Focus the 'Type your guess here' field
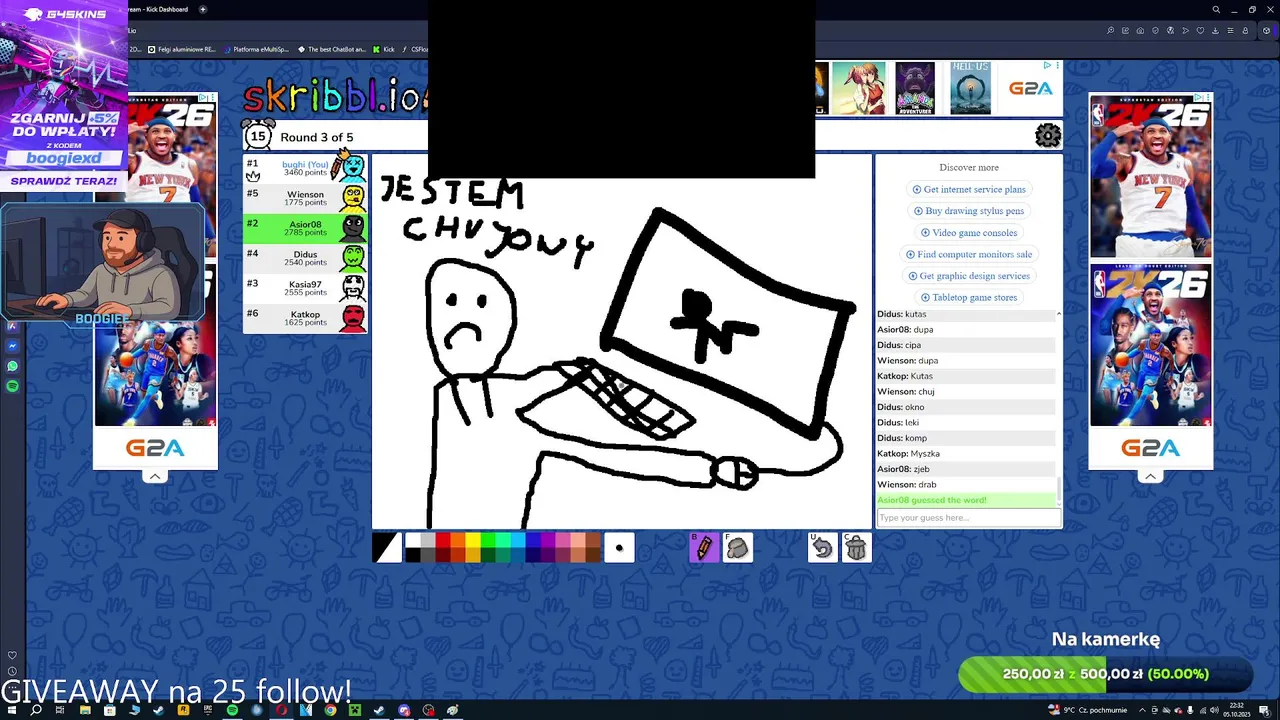 pos(968,517)
